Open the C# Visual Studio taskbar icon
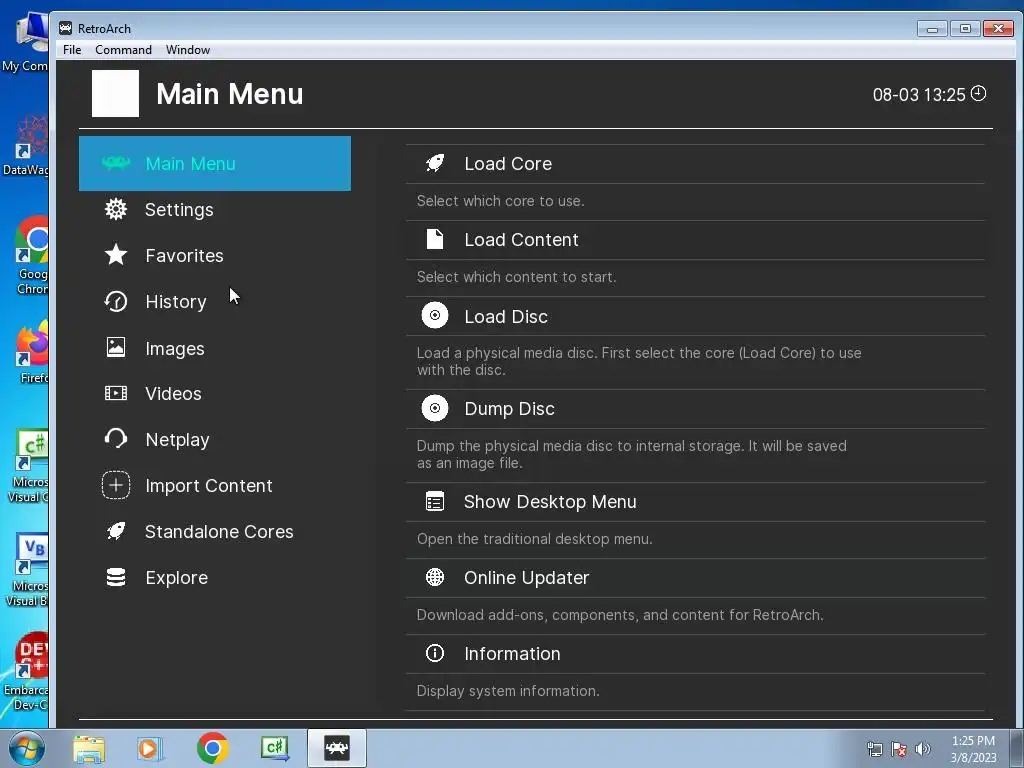 [x=274, y=748]
